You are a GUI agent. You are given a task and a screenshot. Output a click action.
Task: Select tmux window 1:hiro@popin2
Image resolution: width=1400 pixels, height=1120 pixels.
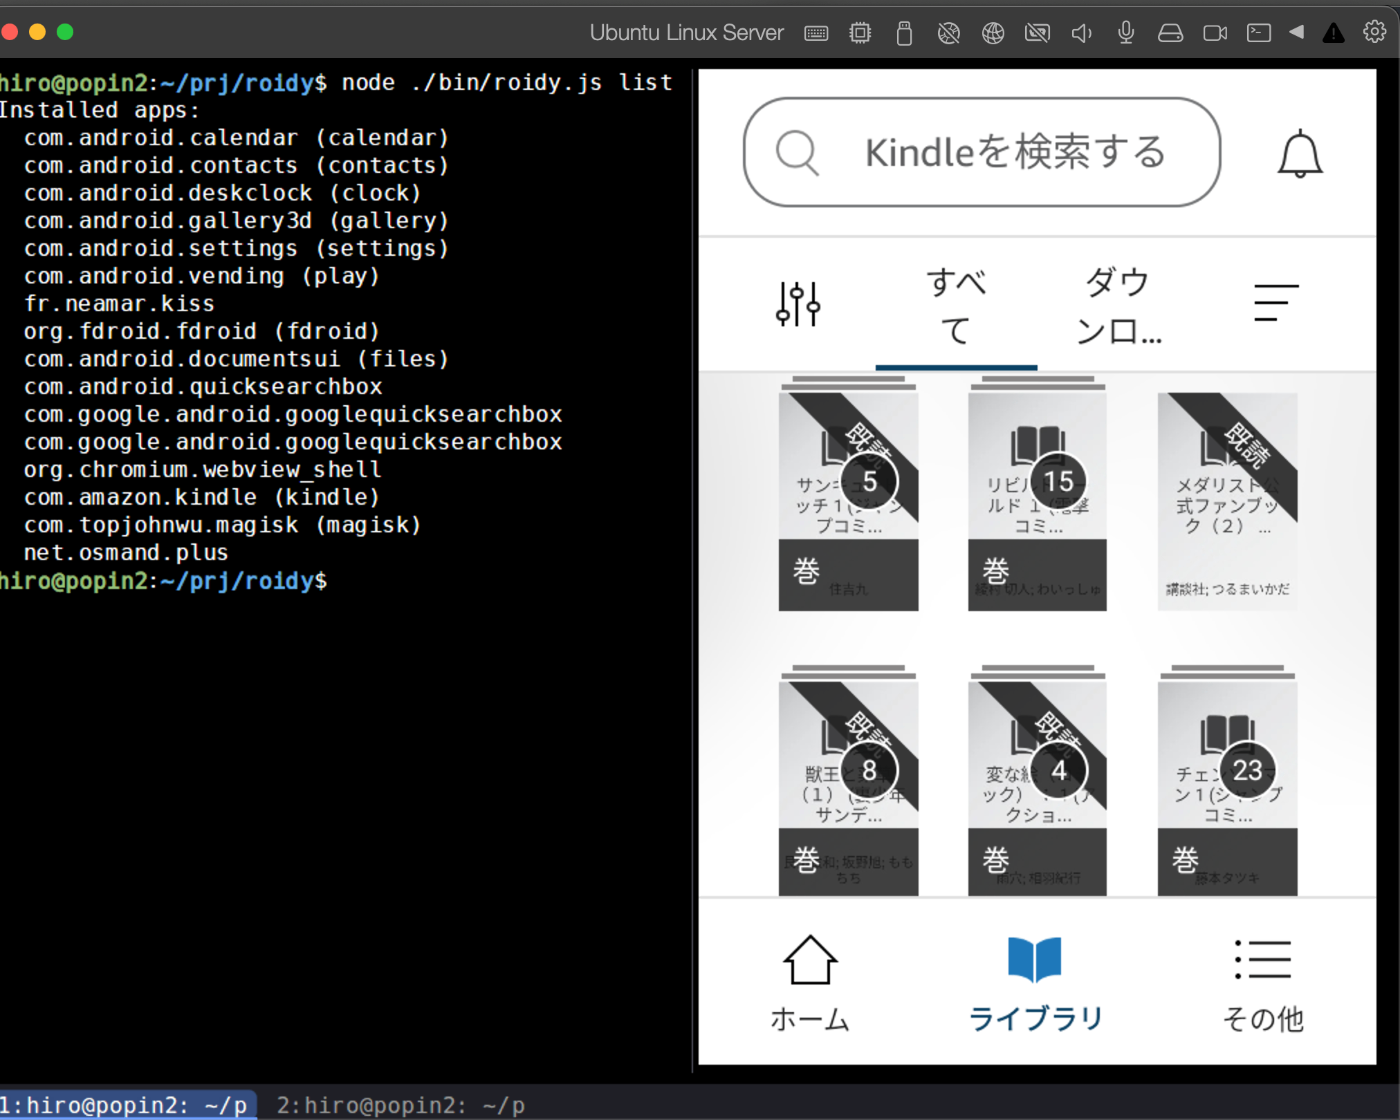point(128,1105)
